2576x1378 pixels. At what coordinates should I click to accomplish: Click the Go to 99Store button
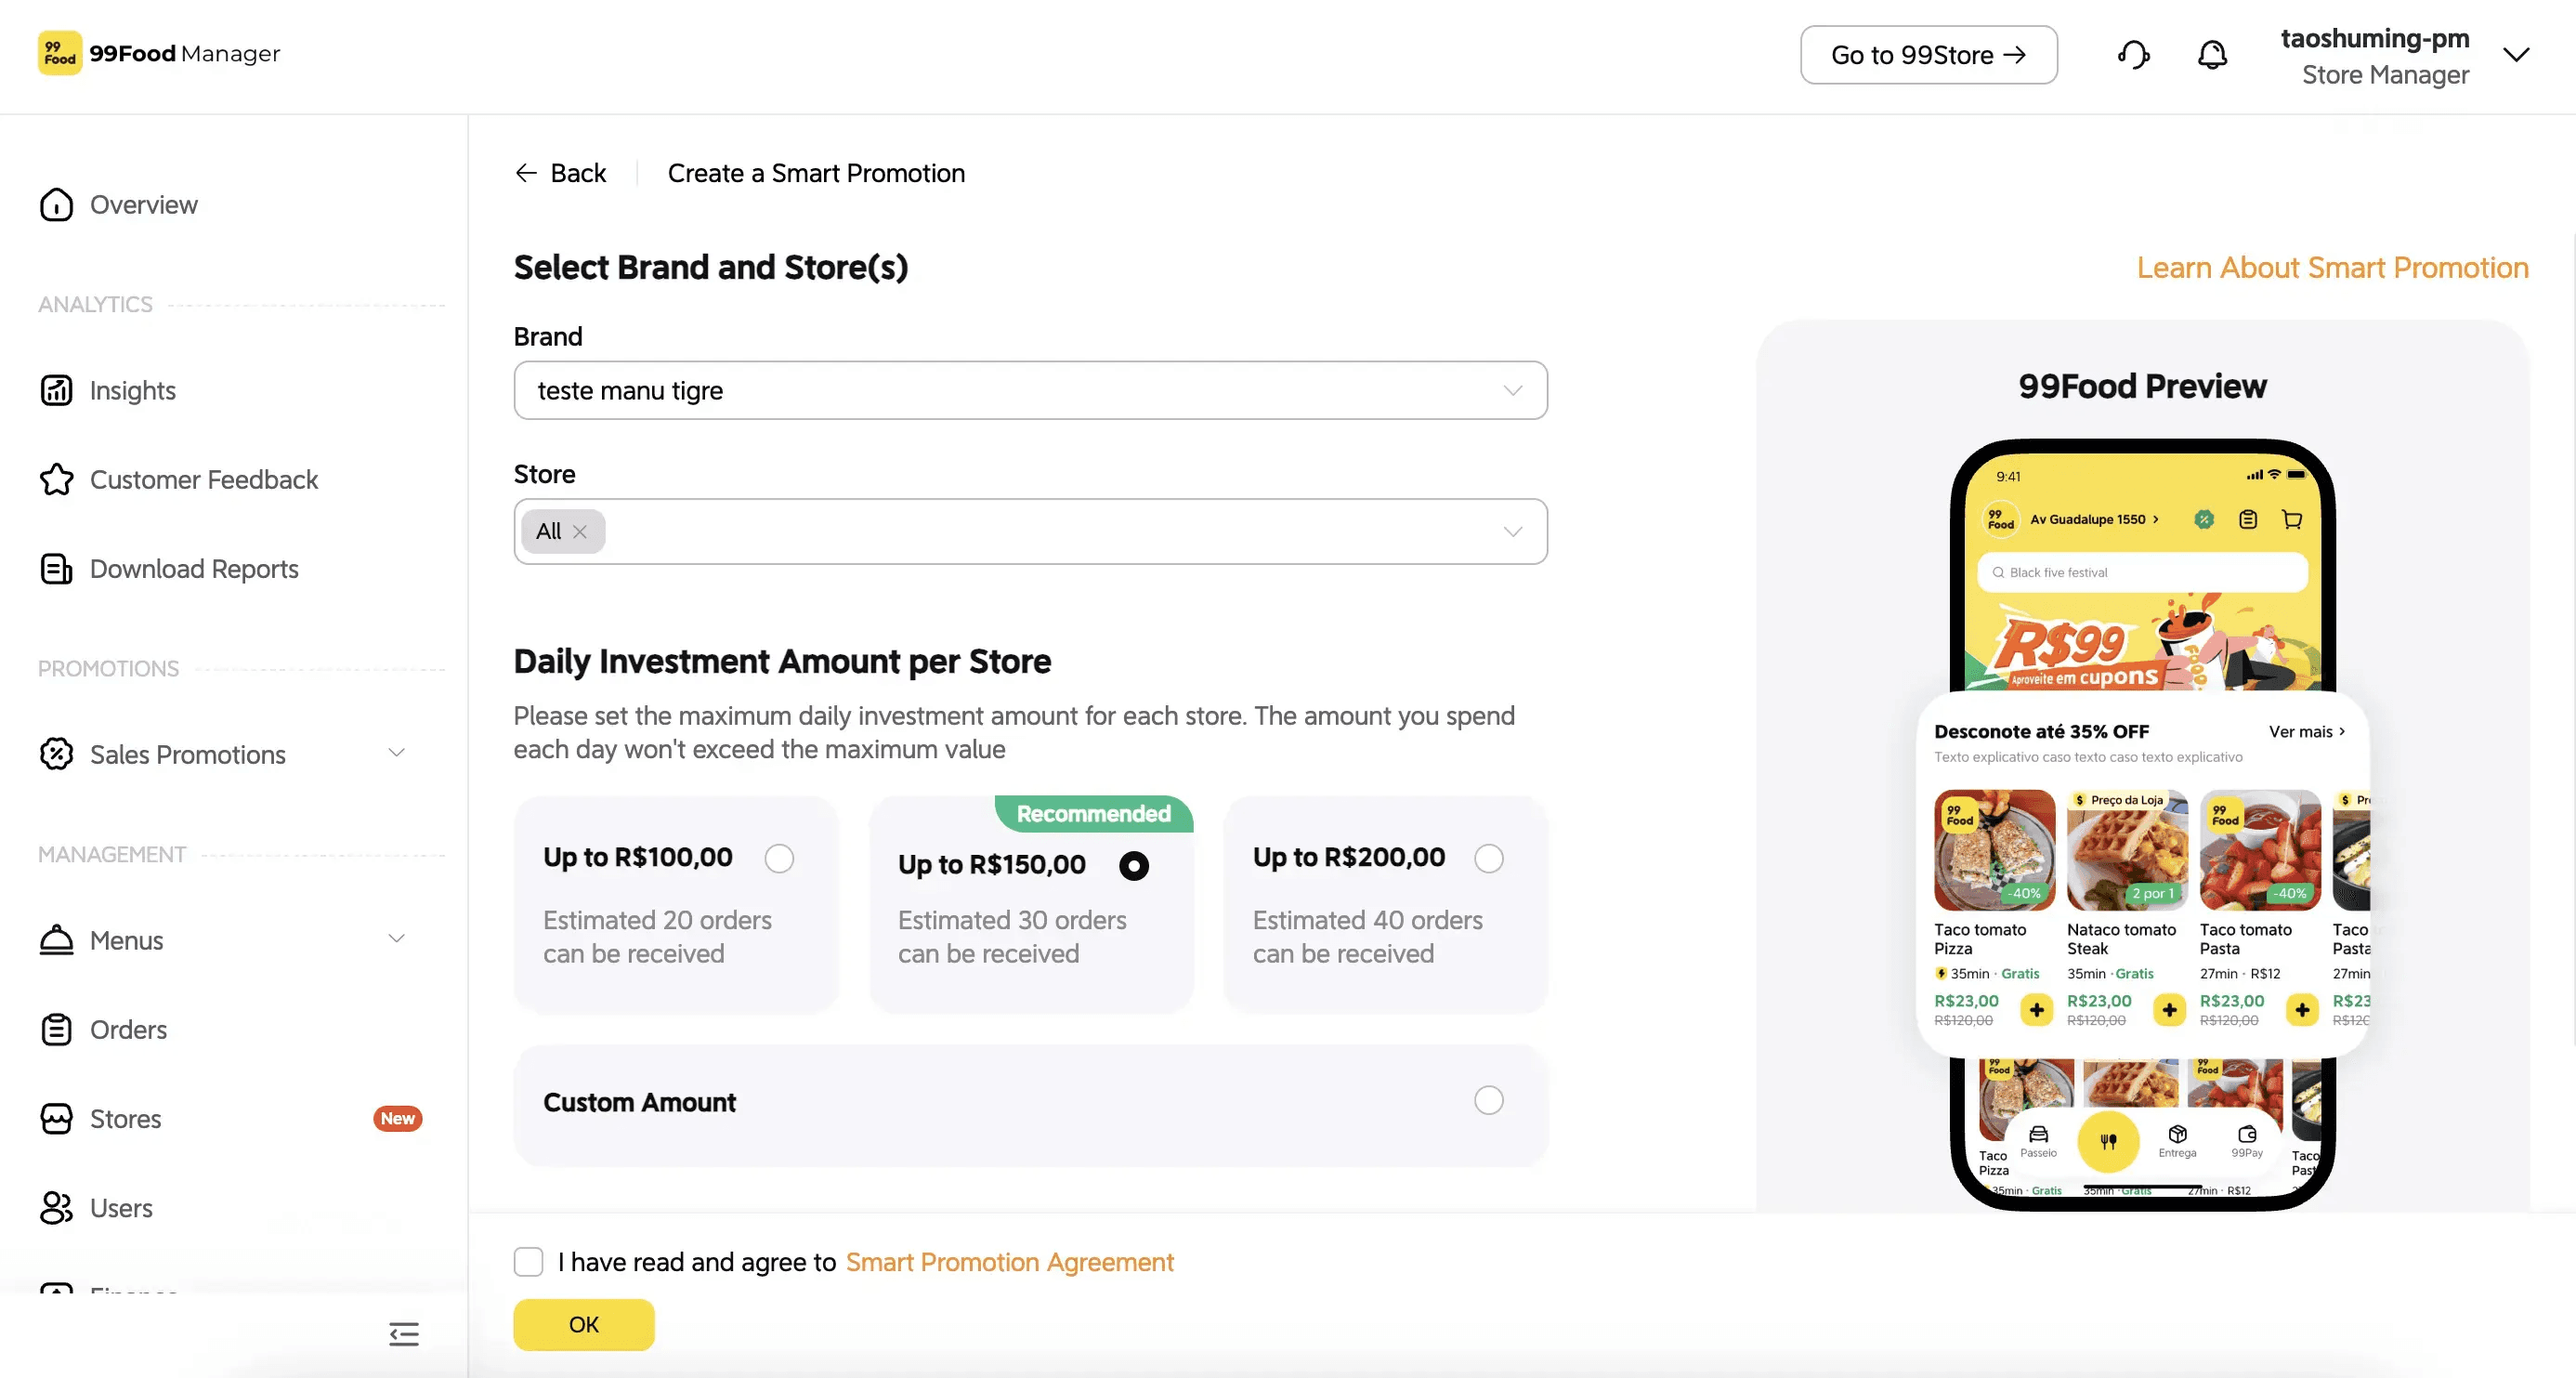pos(1929,55)
